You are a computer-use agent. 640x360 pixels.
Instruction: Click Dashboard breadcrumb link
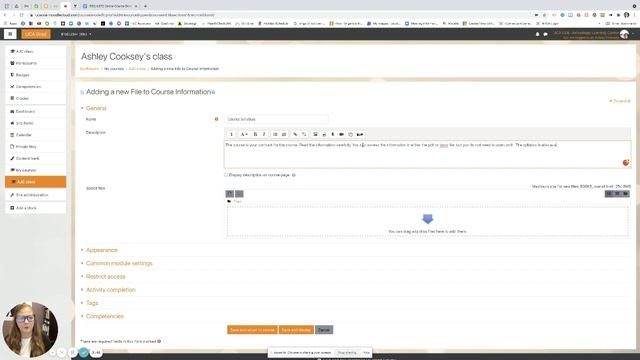pyautogui.click(x=90, y=69)
